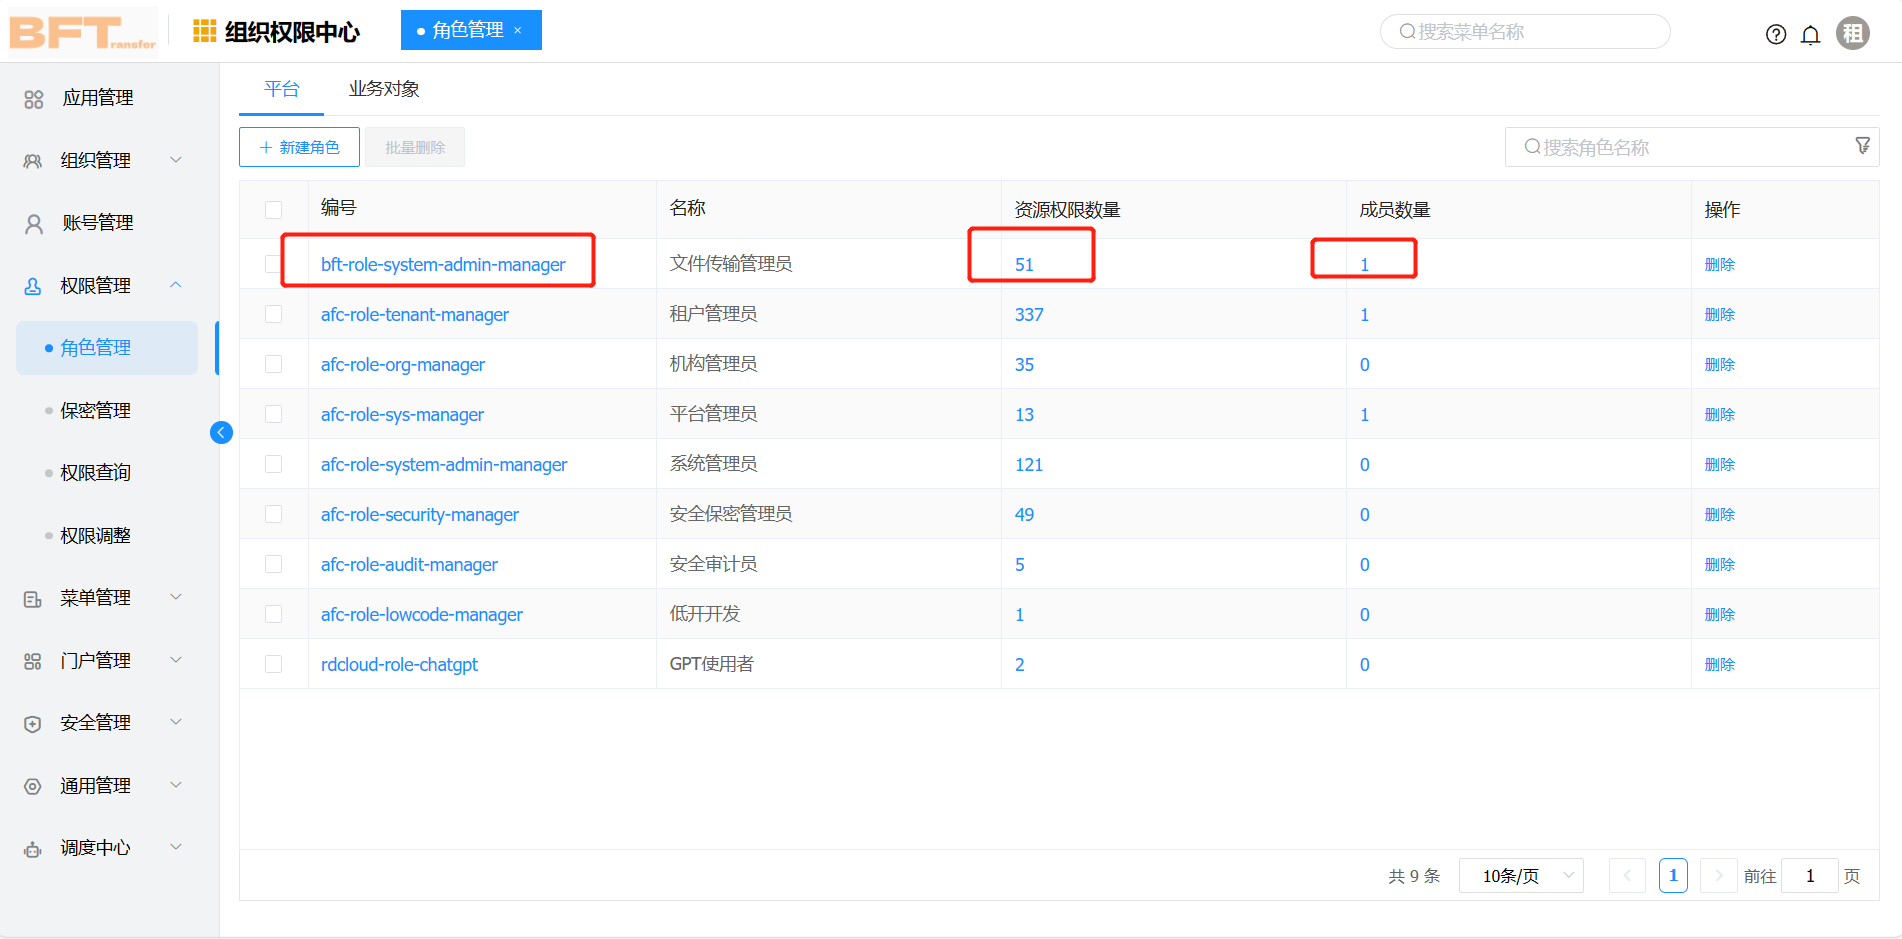Image resolution: width=1902 pixels, height=939 pixels.
Task: Click the help question mark icon
Action: tap(1776, 33)
